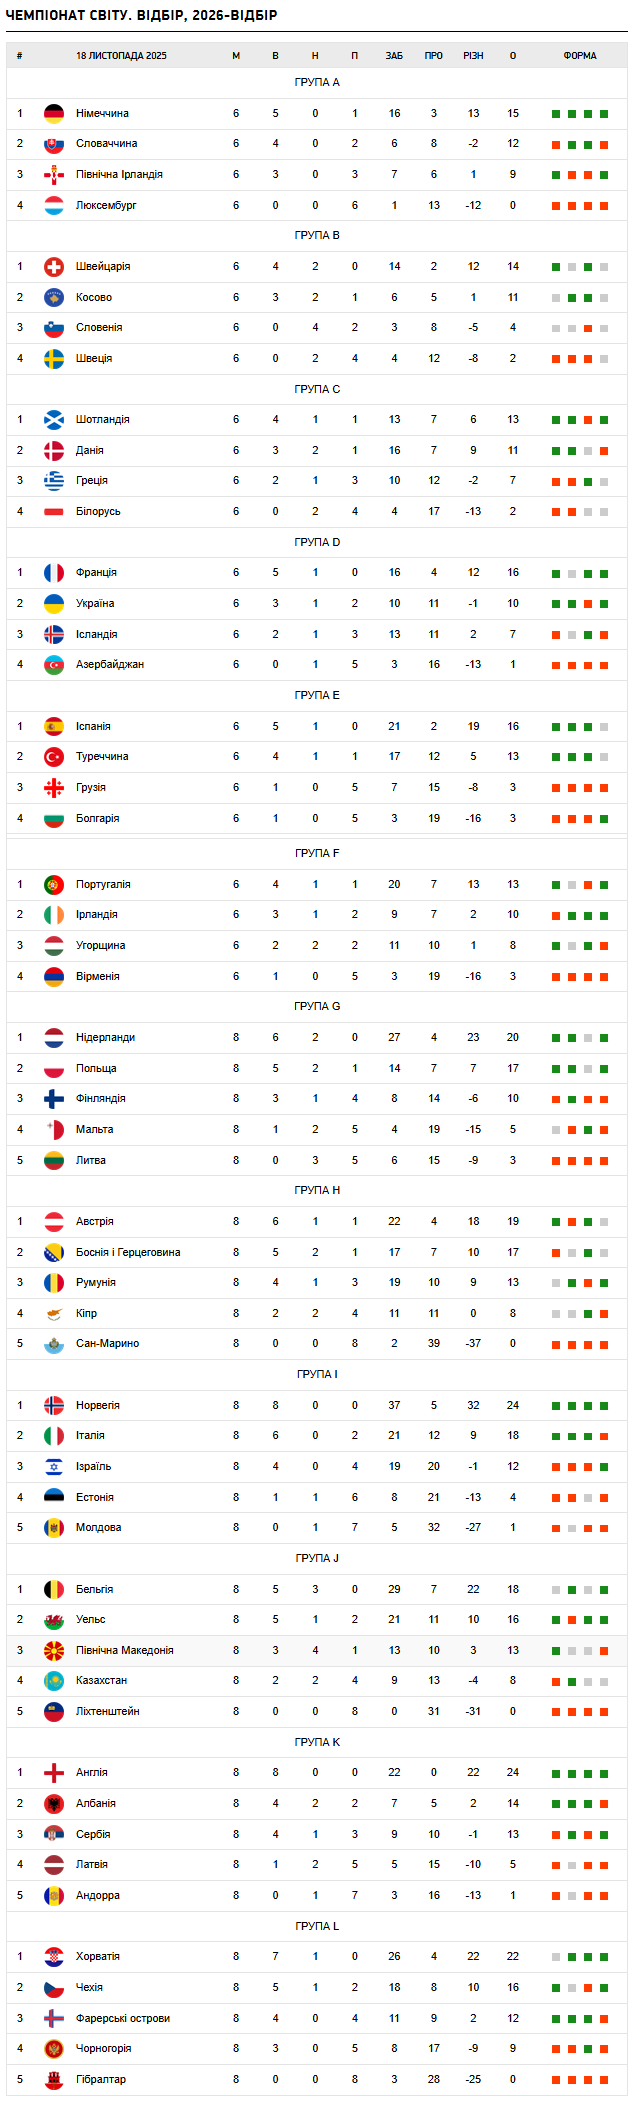Click the Croatia flag icon

point(54,1957)
